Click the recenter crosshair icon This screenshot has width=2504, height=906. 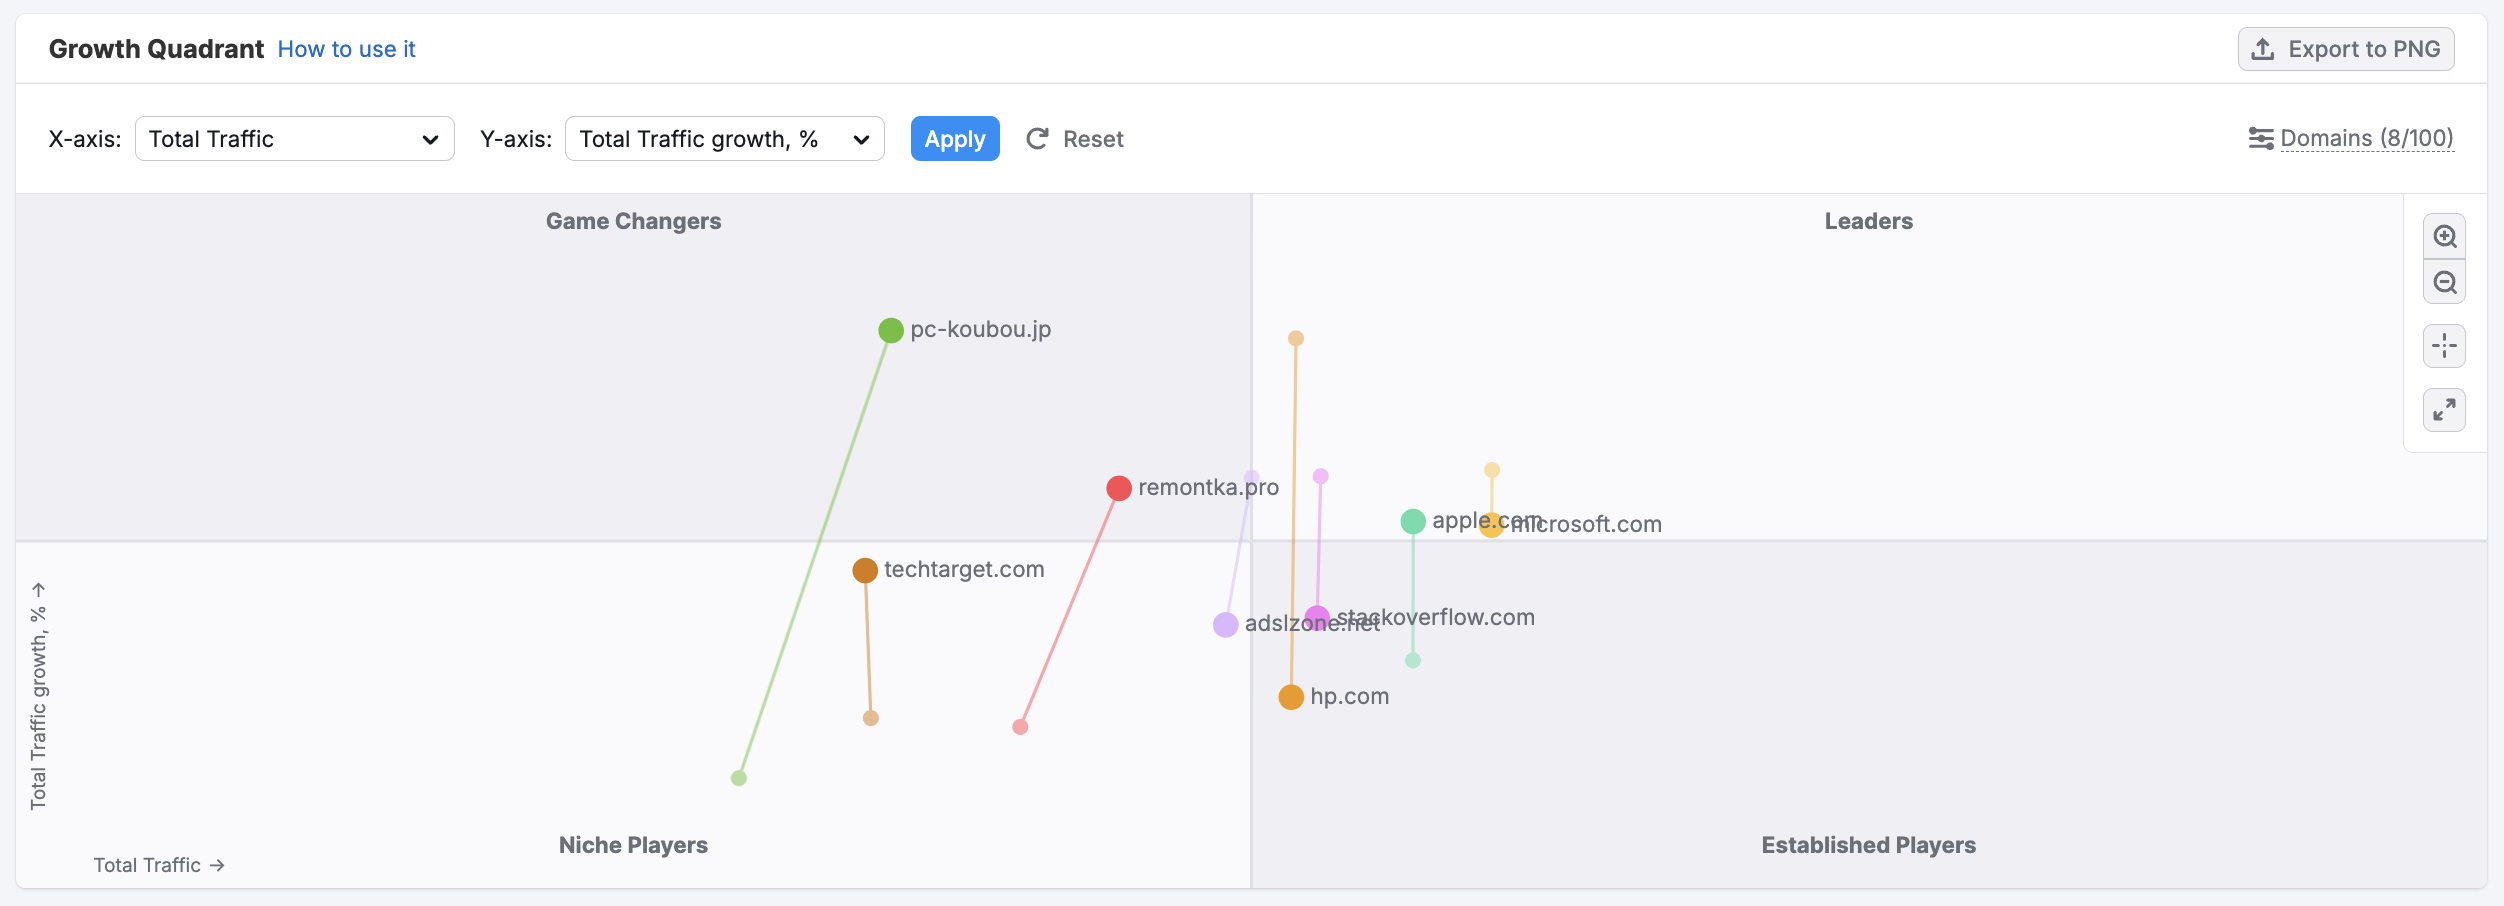(x=2444, y=346)
